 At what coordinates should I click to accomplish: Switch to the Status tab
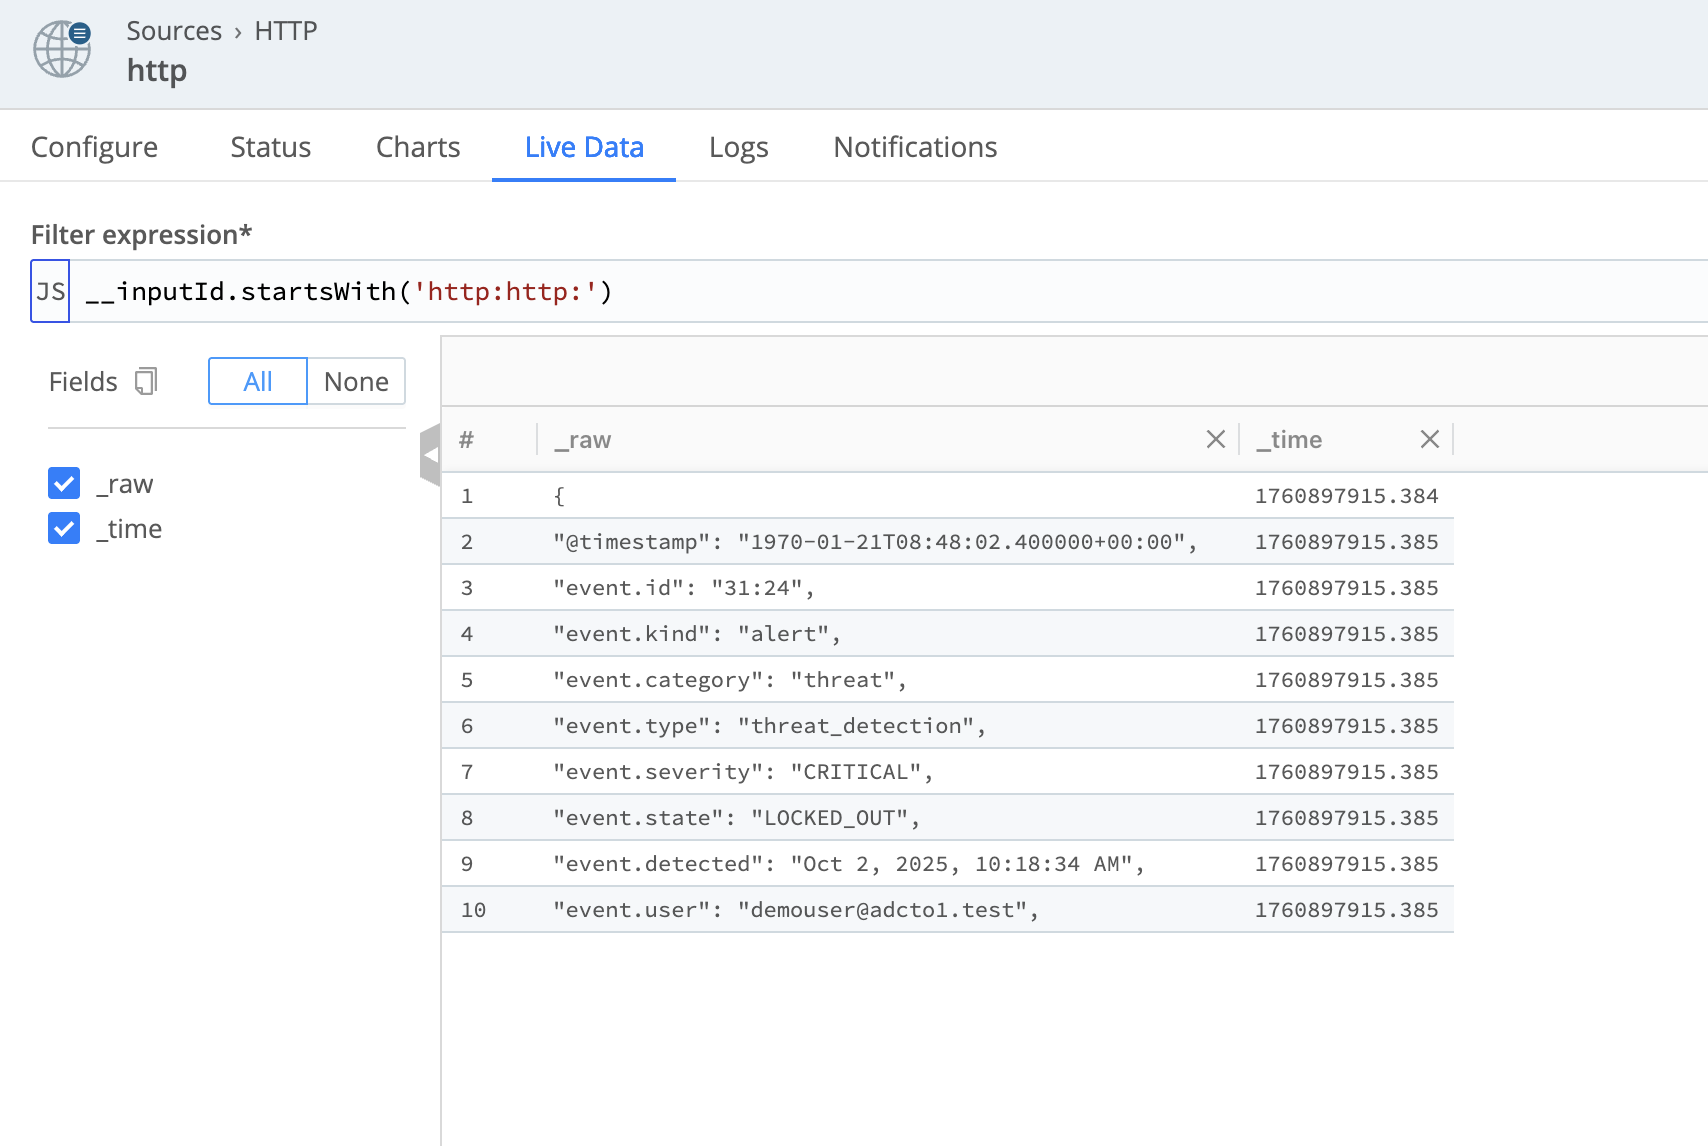270,147
